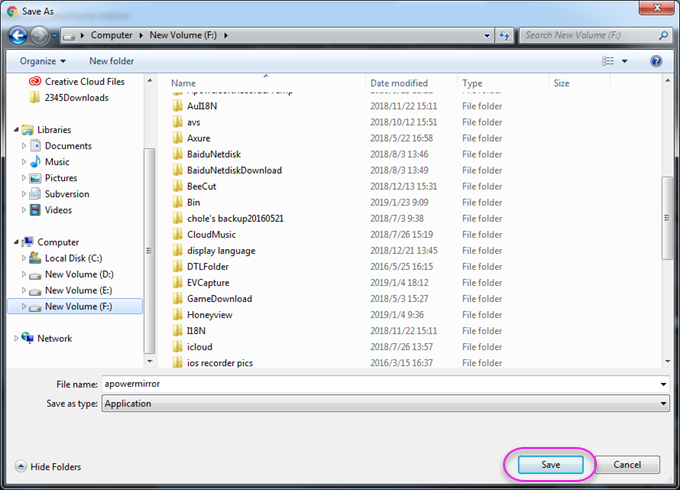Click the change view icon

[607, 61]
